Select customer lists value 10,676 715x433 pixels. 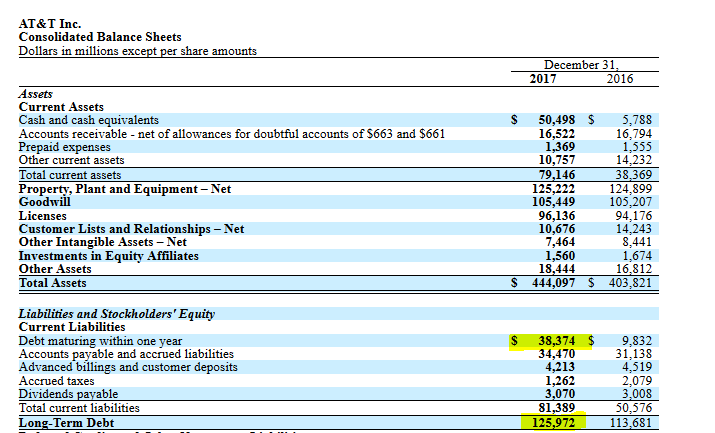pyautogui.click(x=556, y=229)
